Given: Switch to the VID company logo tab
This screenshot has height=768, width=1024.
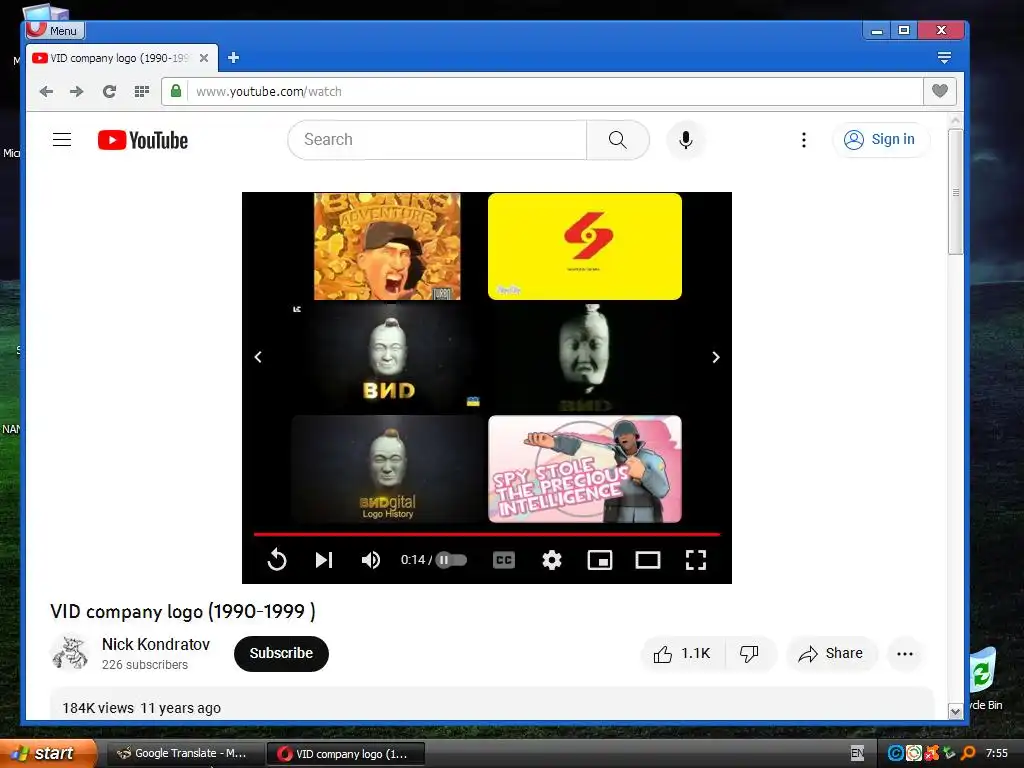Looking at the screenshot, I should (121, 58).
